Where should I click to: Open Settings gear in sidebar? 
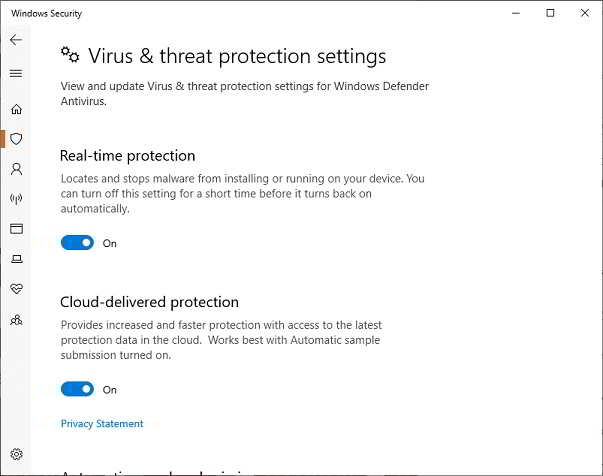[16, 454]
